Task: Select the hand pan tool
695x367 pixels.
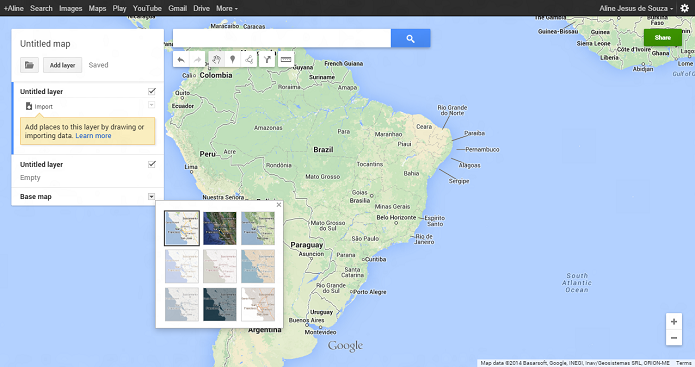Action: (216, 59)
